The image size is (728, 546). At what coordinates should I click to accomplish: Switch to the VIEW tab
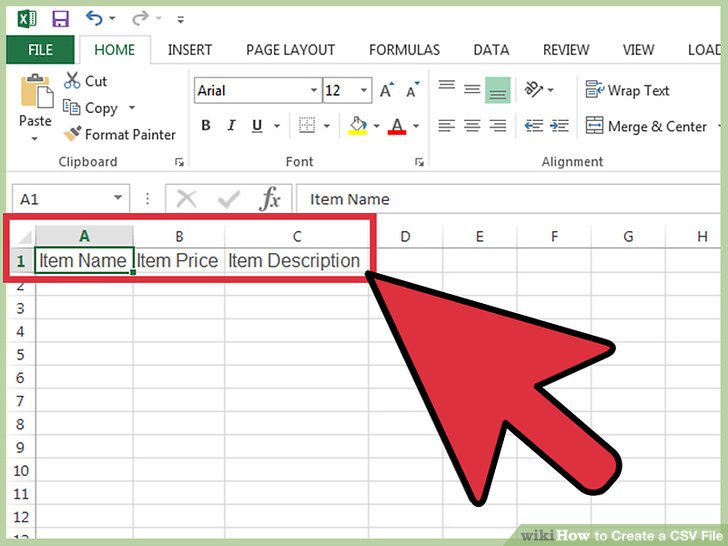638,50
